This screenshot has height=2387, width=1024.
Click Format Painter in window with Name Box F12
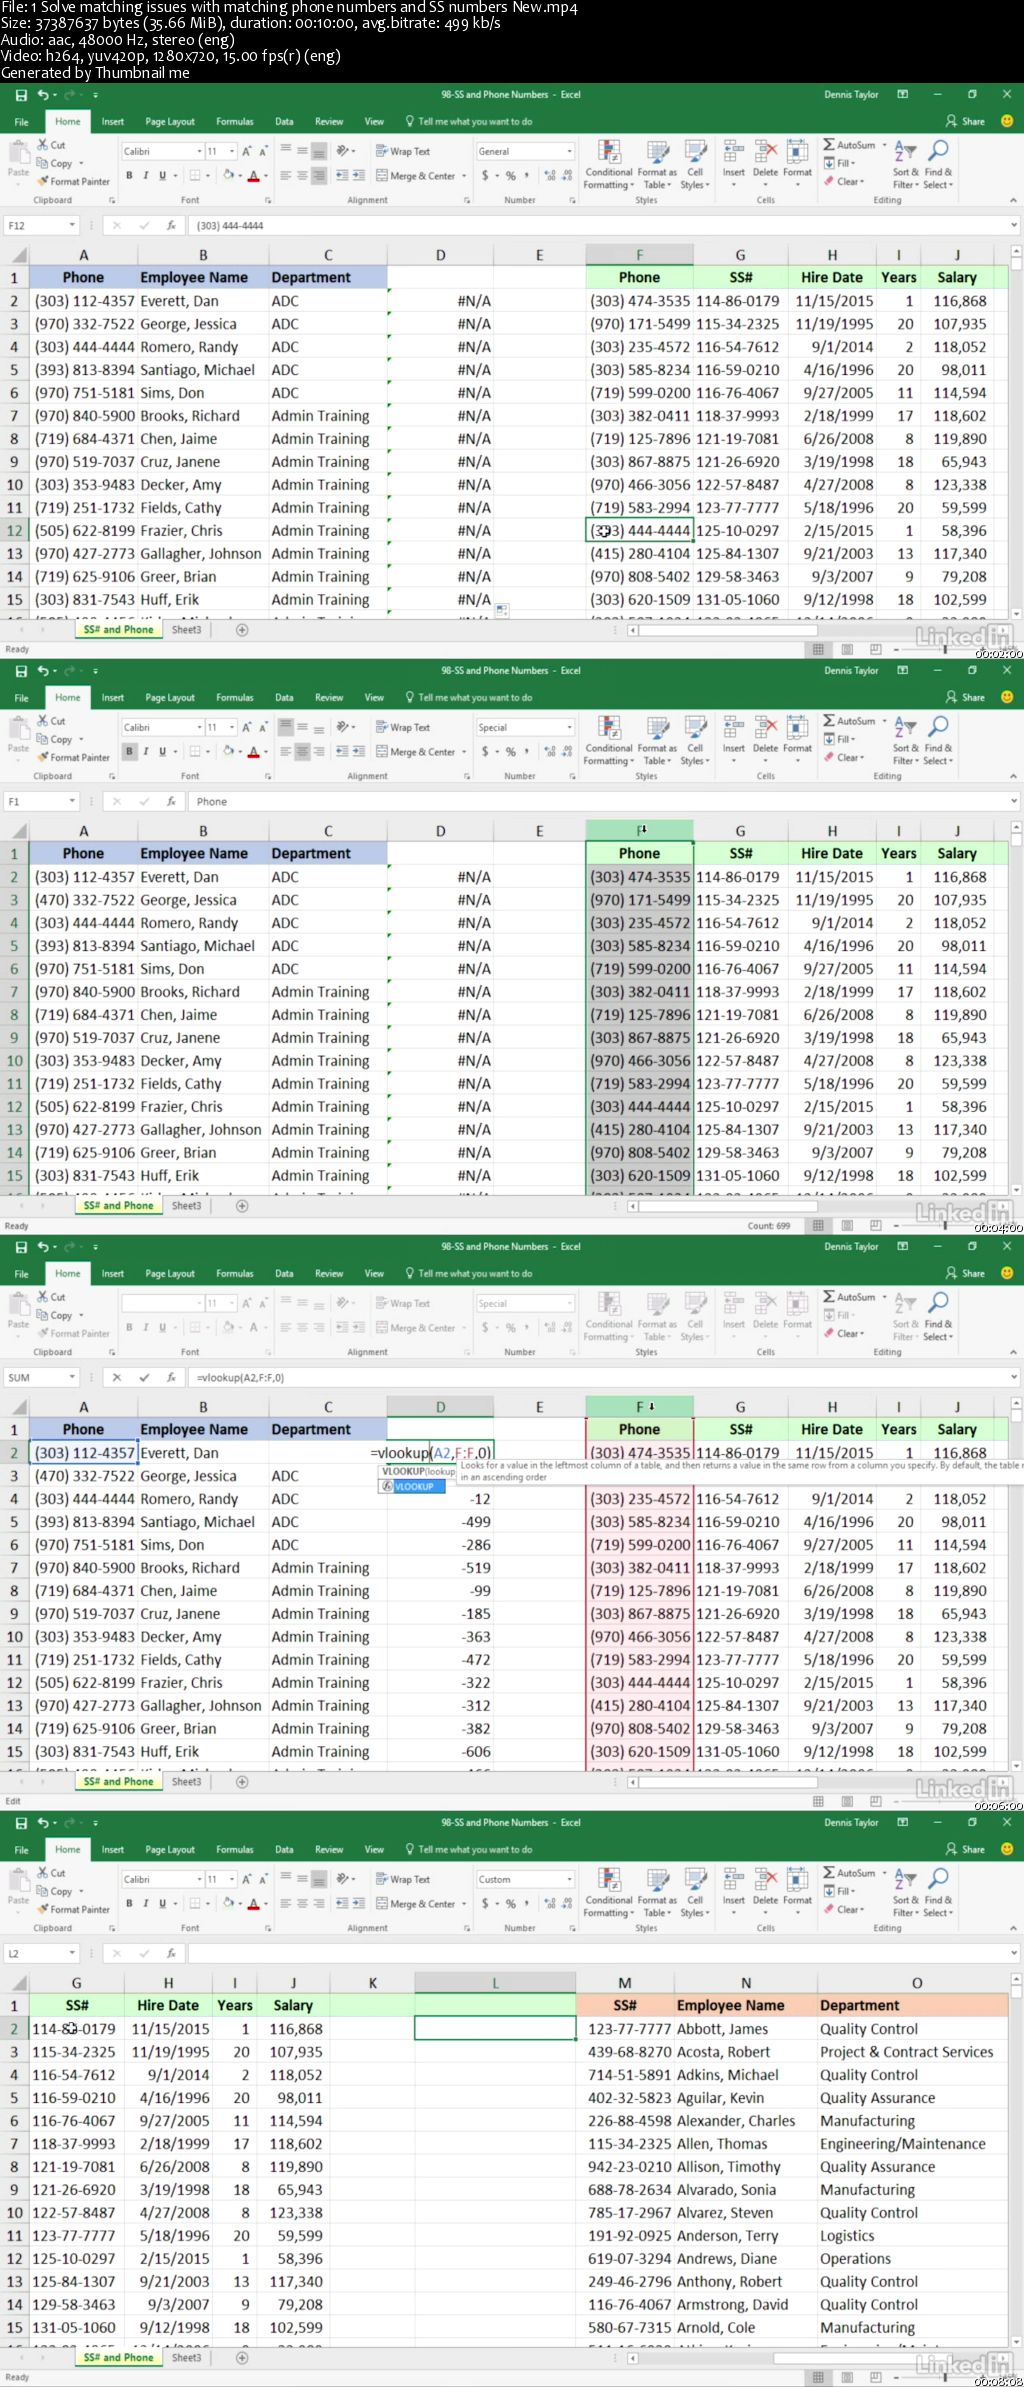click(x=74, y=181)
